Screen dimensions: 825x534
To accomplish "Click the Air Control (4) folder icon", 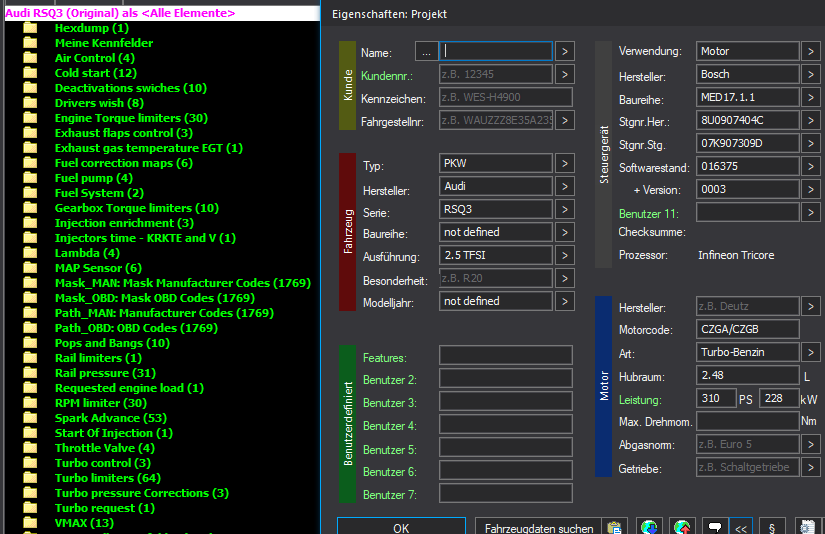I will (x=30, y=58).
